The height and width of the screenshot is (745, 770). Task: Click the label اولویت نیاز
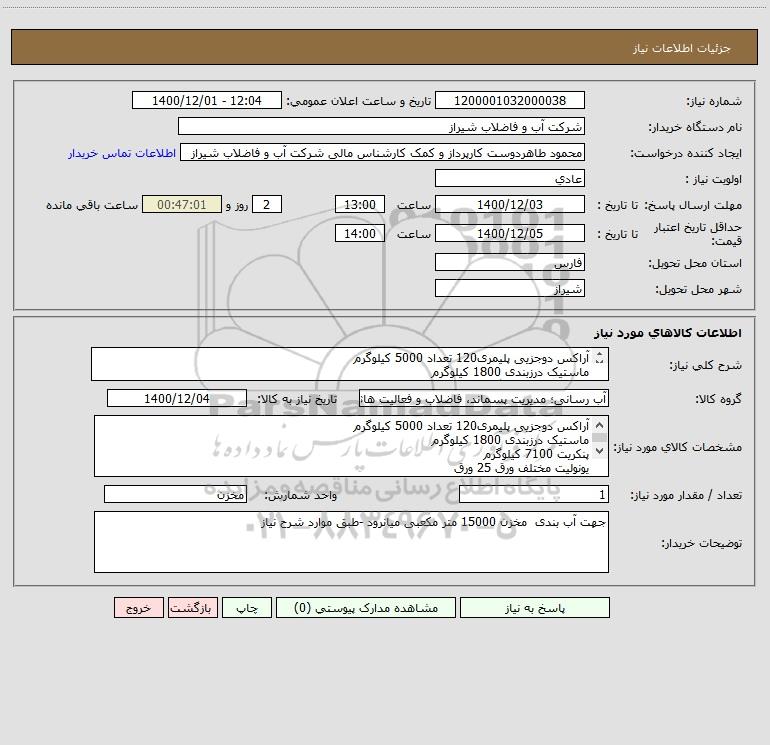(x=714, y=179)
